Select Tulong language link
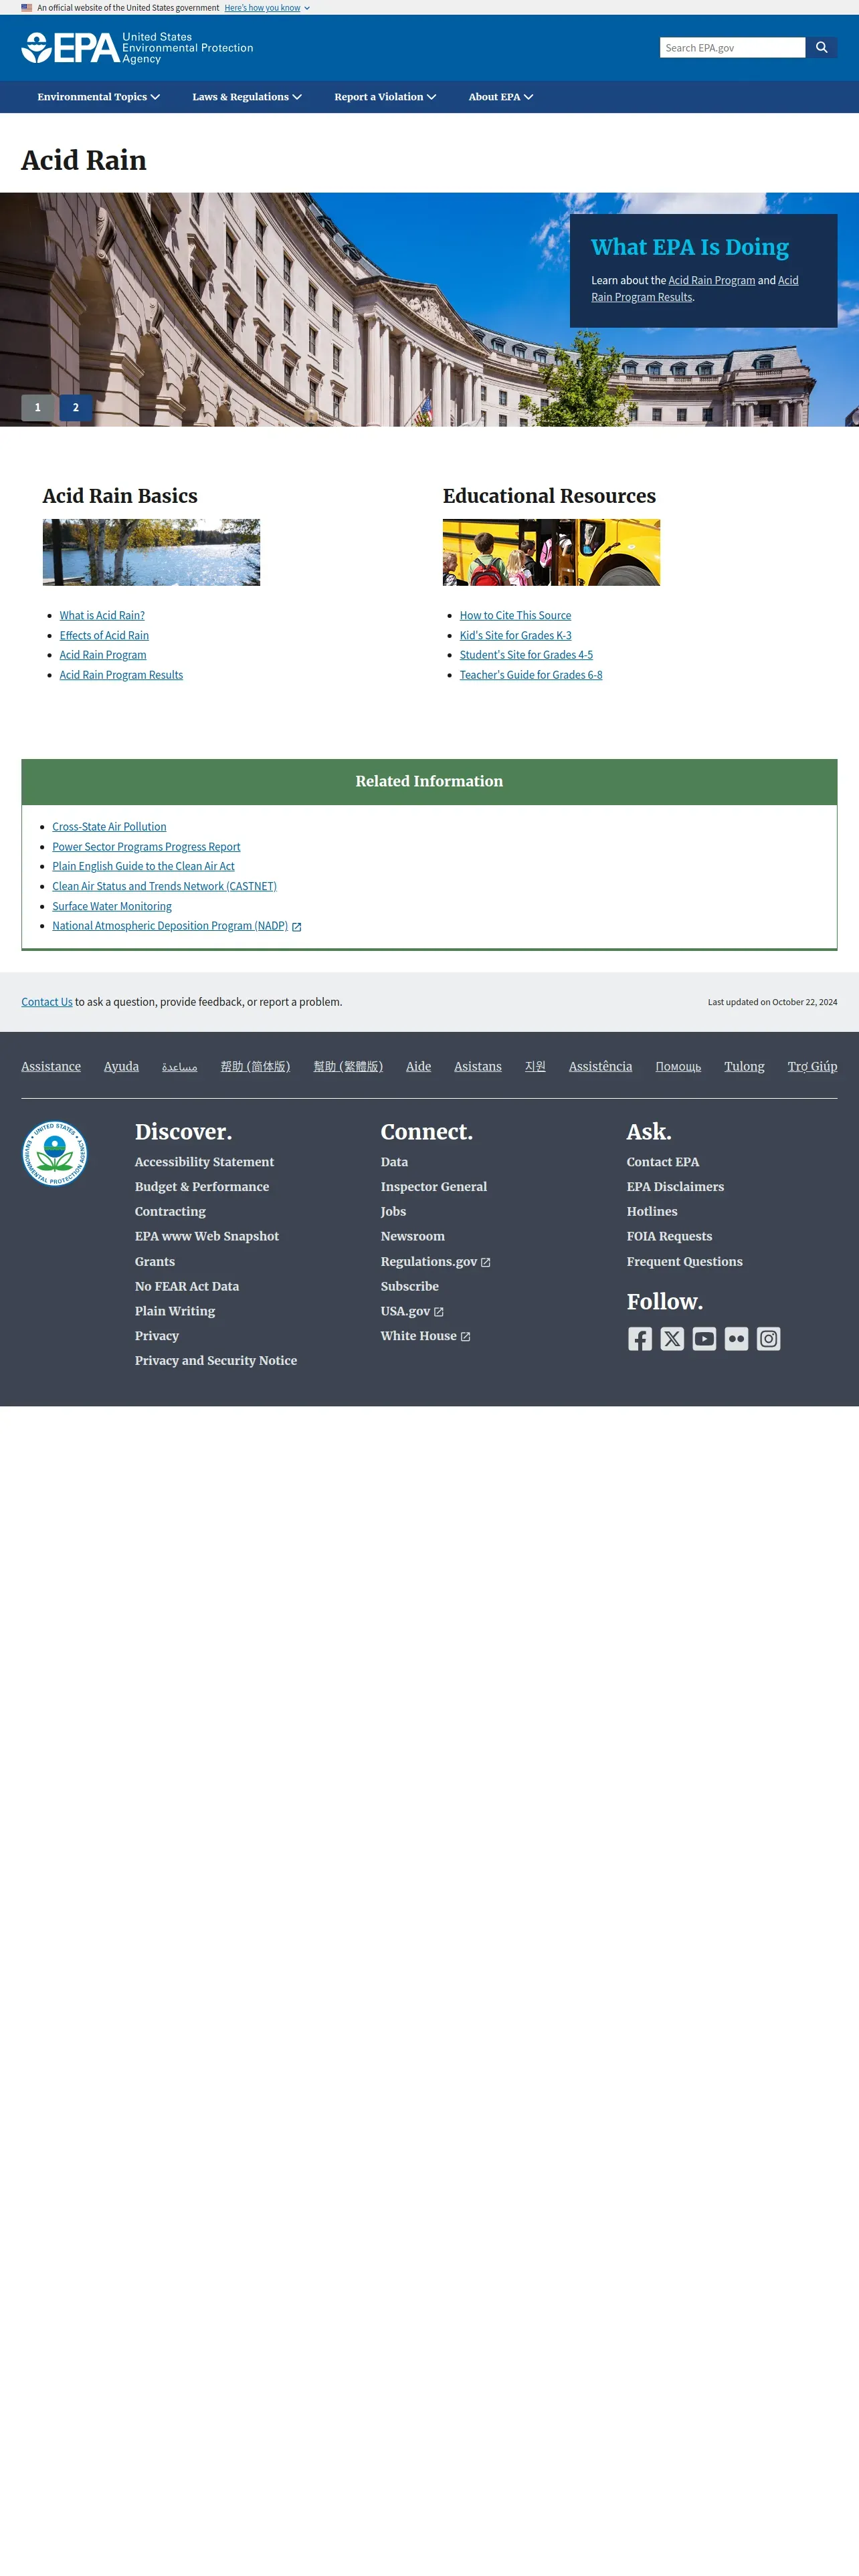Viewport: 859px width, 2576px height. click(744, 1067)
